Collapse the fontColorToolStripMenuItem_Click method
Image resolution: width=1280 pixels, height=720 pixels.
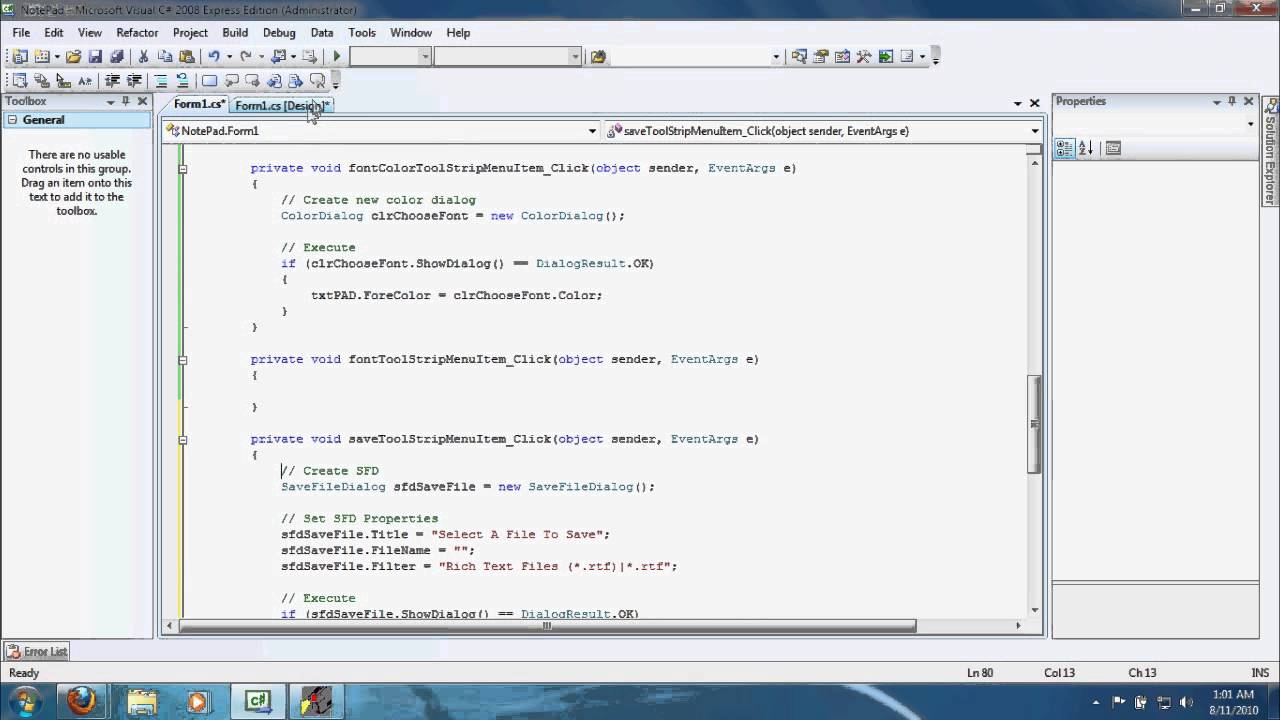(182, 168)
